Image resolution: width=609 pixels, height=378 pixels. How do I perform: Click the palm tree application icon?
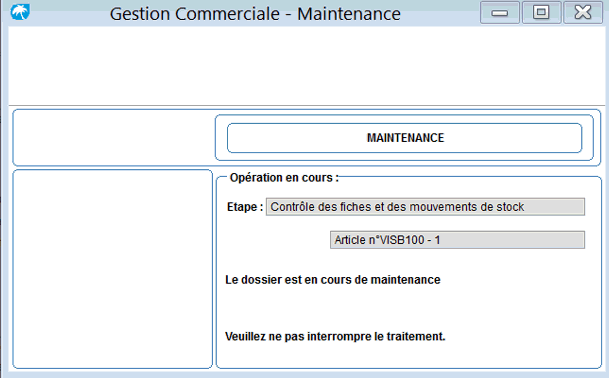(20, 12)
